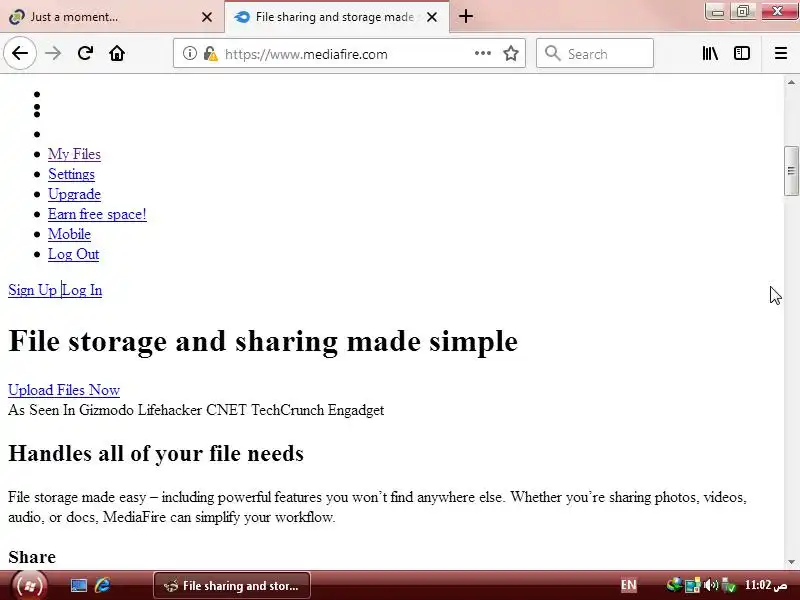Open page actions three-dot menu
Screen dimensions: 800x600
point(482,53)
